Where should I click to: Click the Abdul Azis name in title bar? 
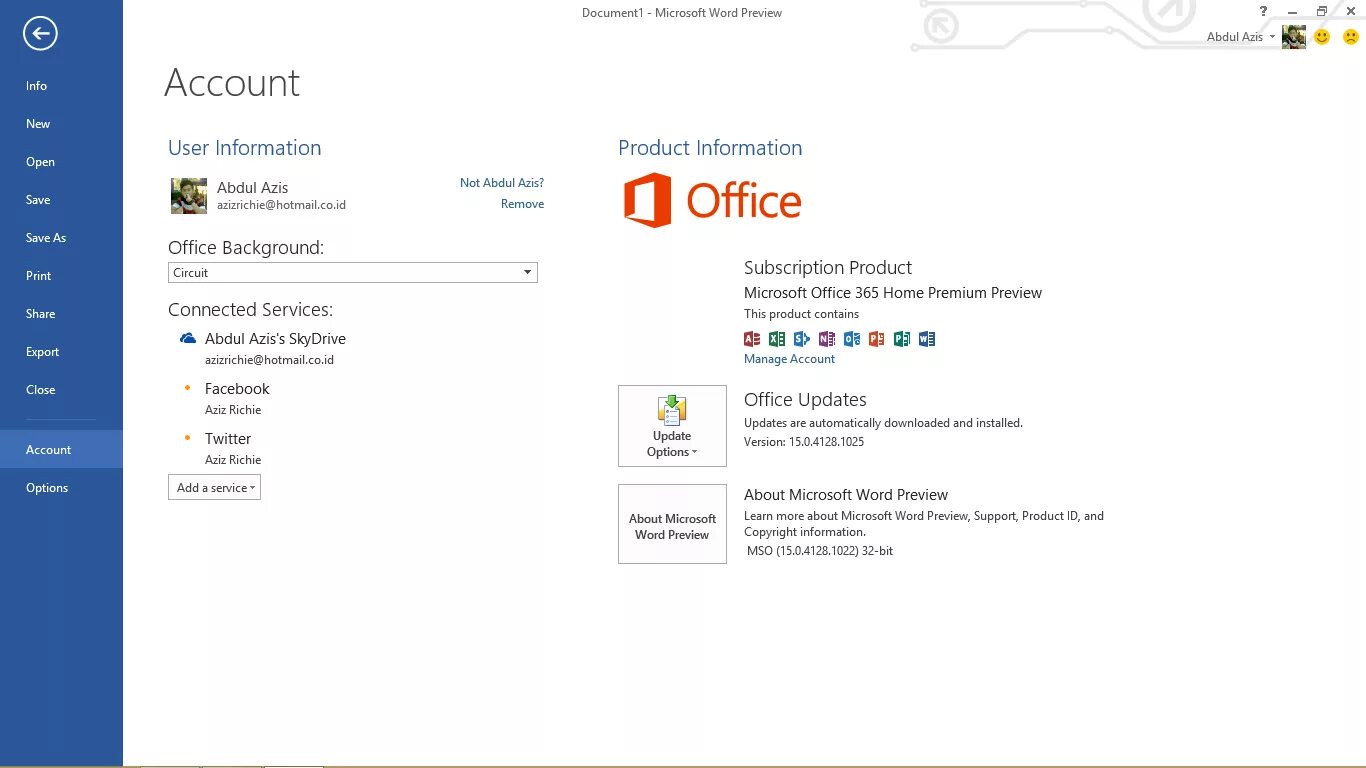click(x=1235, y=37)
